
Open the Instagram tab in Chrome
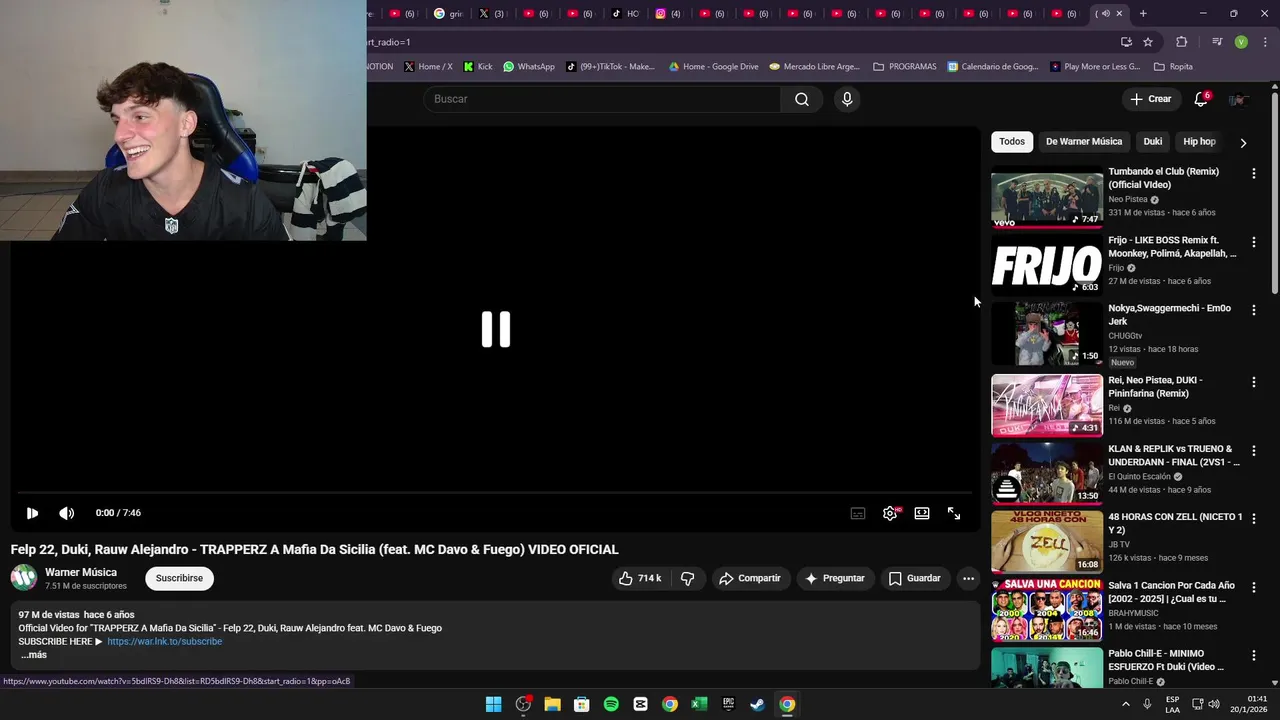coord(668,14)
